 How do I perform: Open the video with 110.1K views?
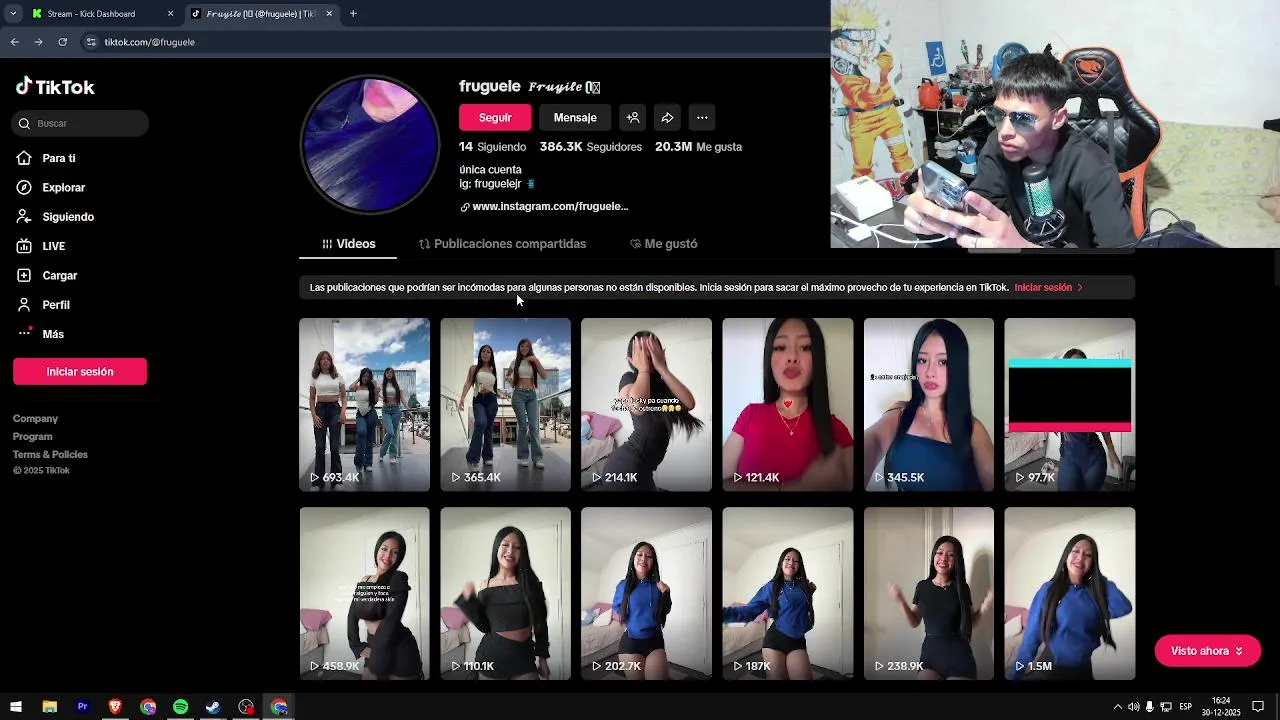[505, 593]
